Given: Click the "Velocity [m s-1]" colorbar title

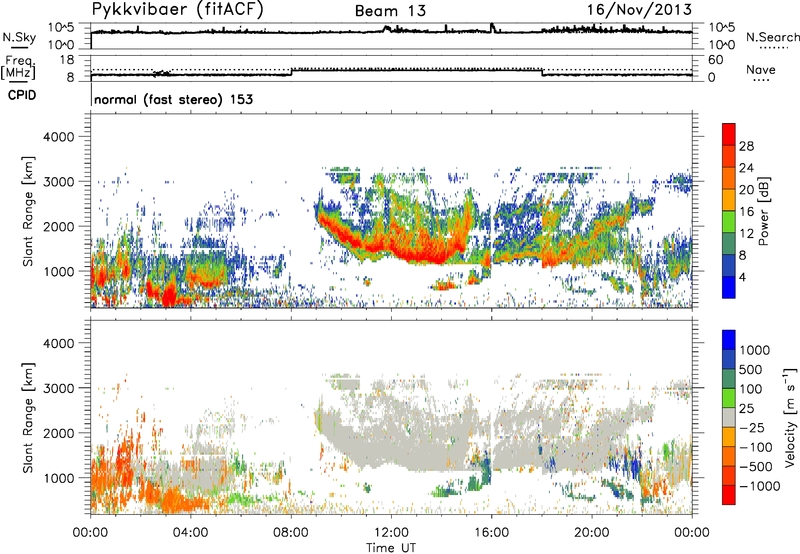Looking at the screenshot, I should tap(790, 418).
